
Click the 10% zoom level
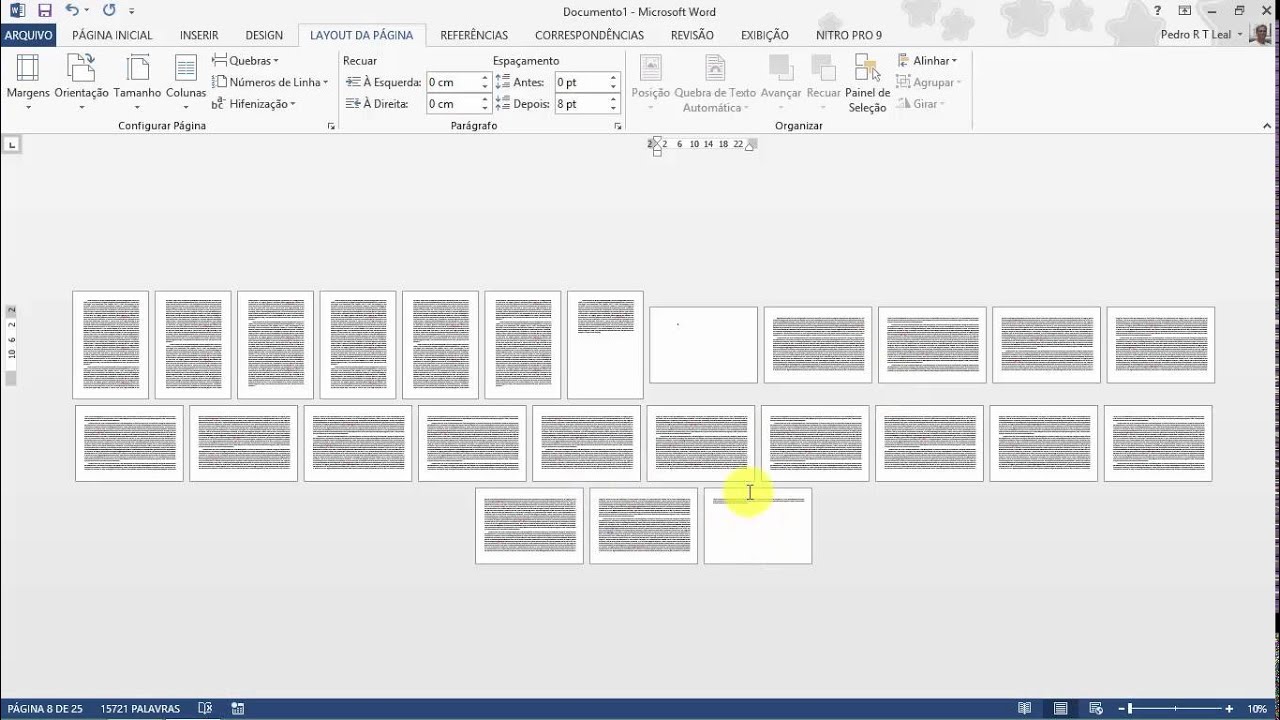point(1256,709)
